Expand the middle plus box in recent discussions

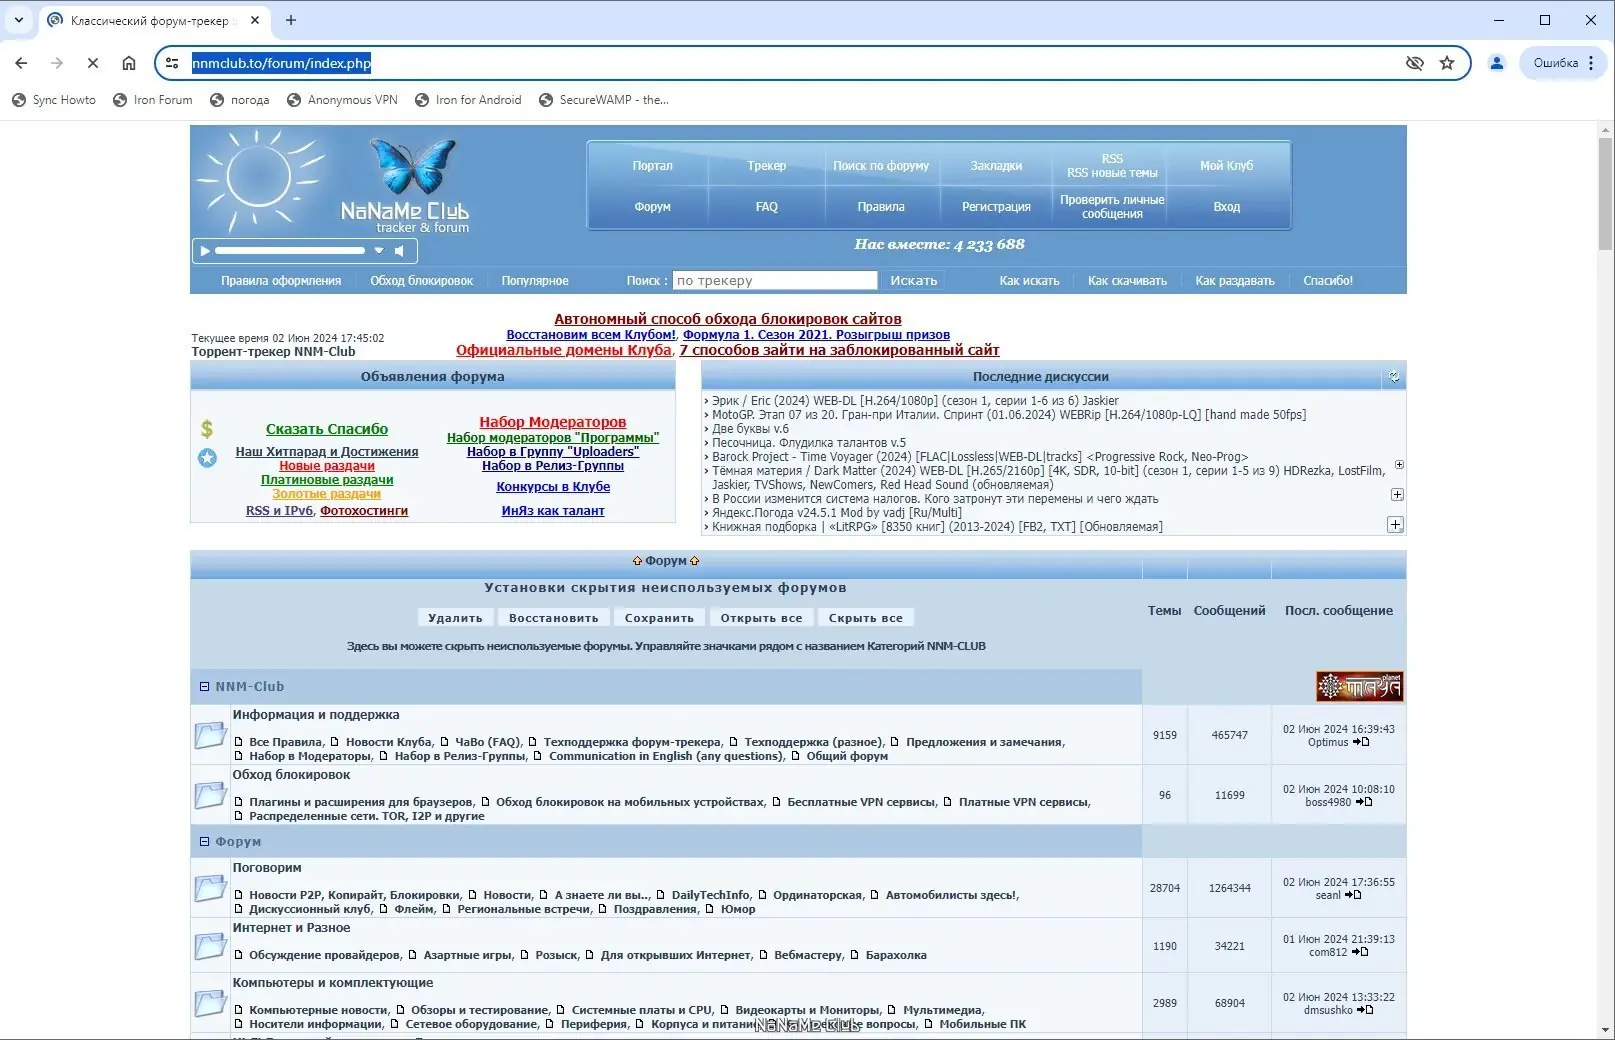[x=1397, y=495]
